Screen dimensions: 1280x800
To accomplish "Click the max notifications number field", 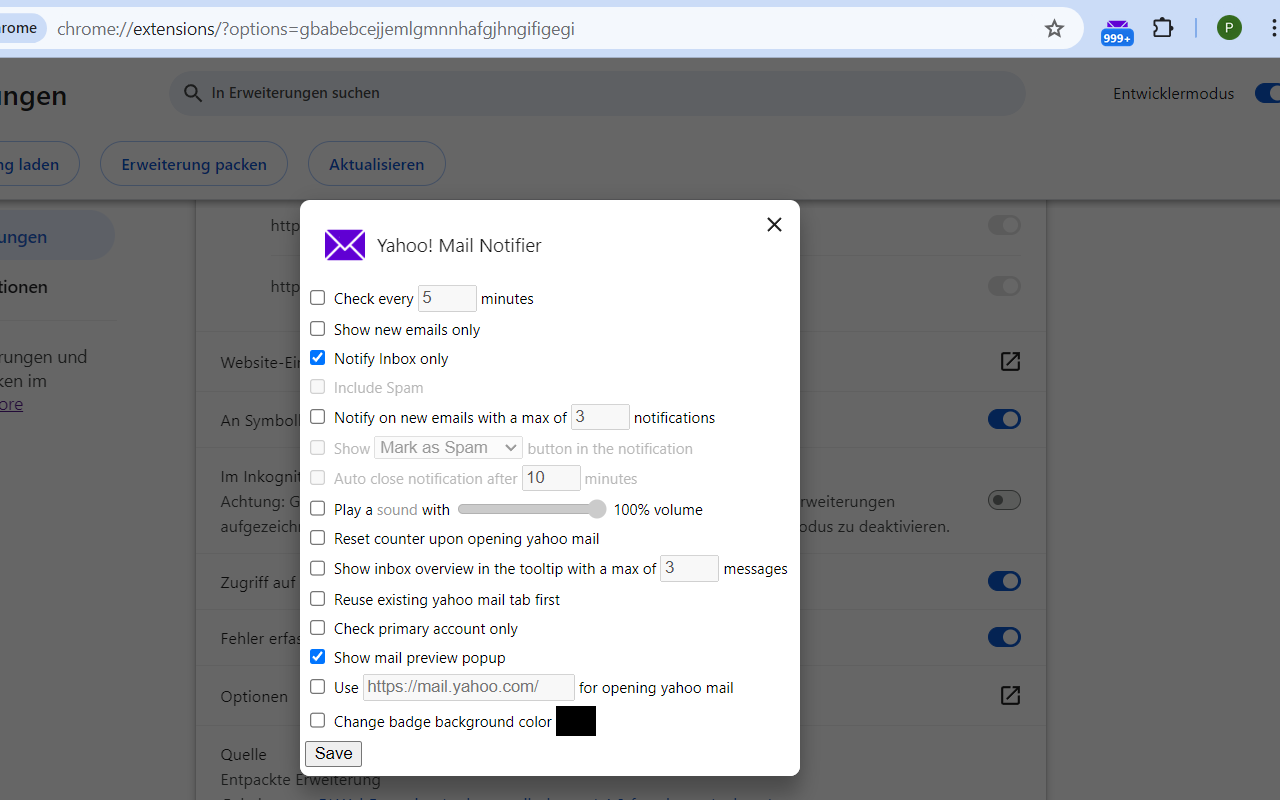I will click(600, 417).
